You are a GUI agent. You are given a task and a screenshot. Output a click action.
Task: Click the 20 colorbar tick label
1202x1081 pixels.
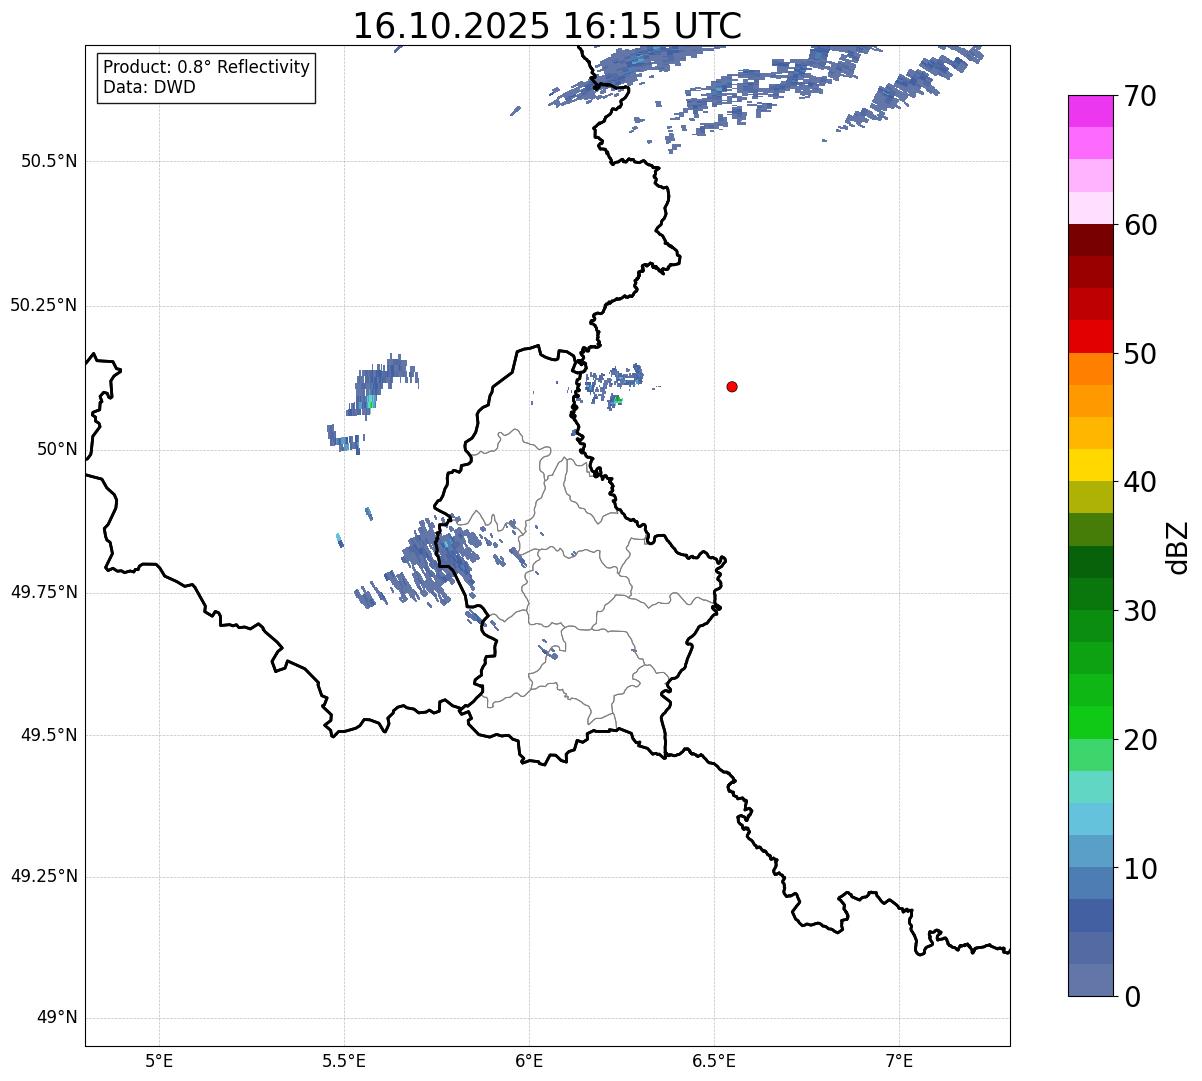point(1140,740)
